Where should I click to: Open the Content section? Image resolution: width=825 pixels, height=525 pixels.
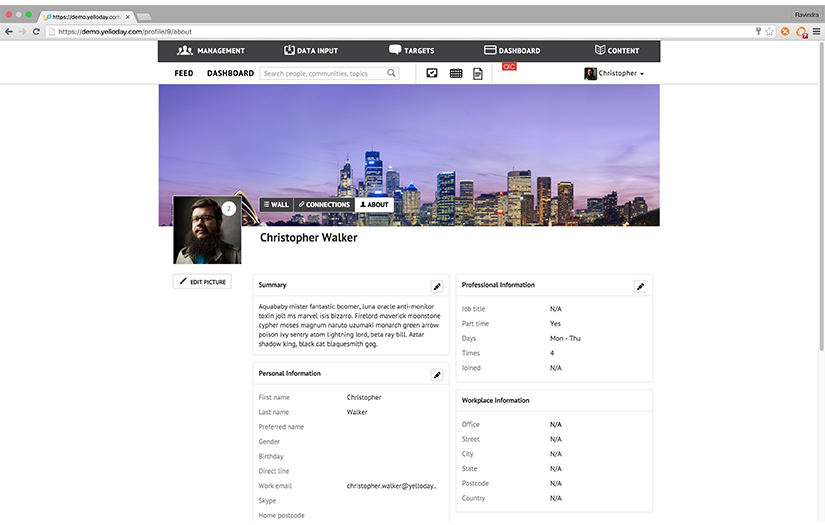point(617,51)
